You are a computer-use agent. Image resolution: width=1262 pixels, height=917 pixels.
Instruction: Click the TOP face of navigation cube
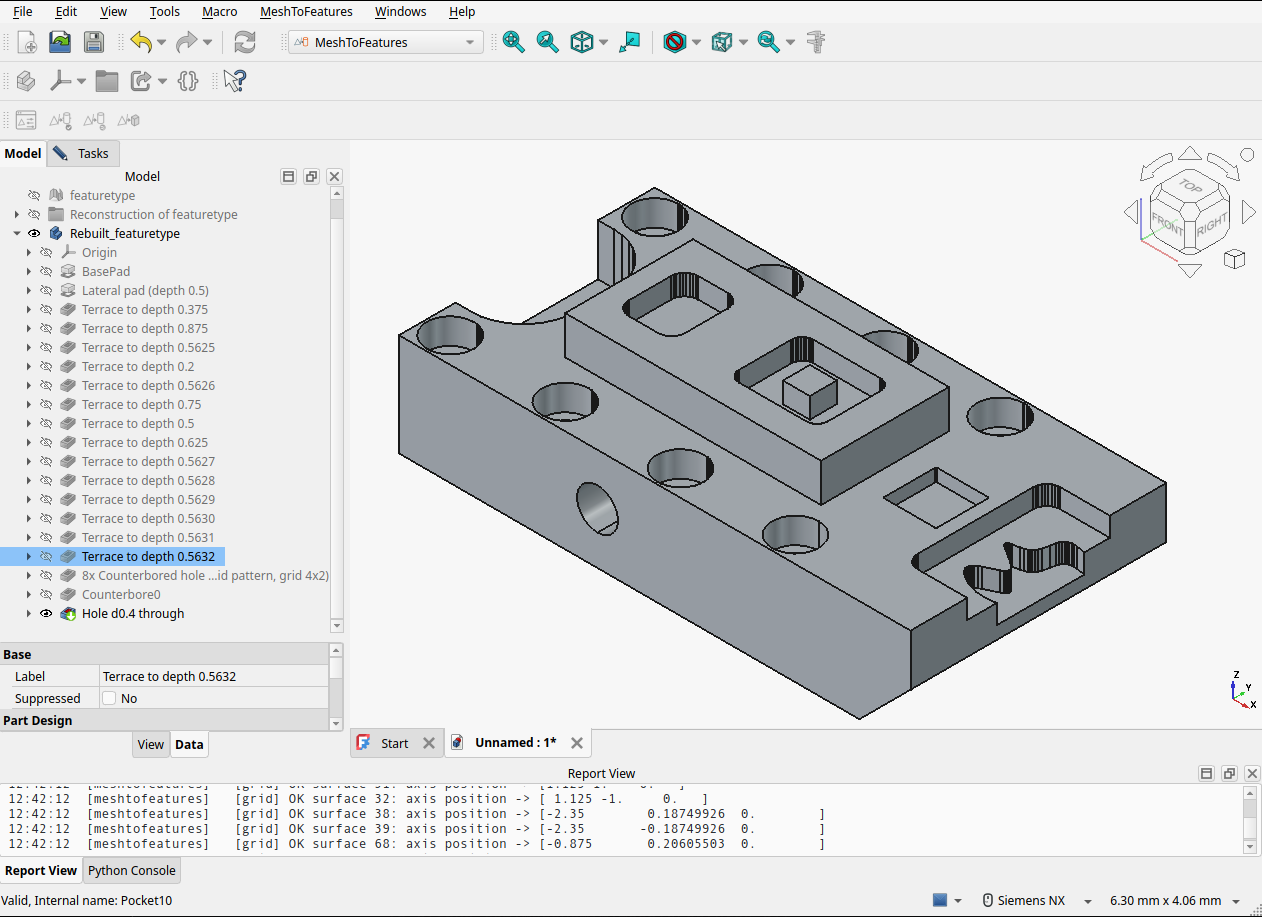pos(1189,187)
